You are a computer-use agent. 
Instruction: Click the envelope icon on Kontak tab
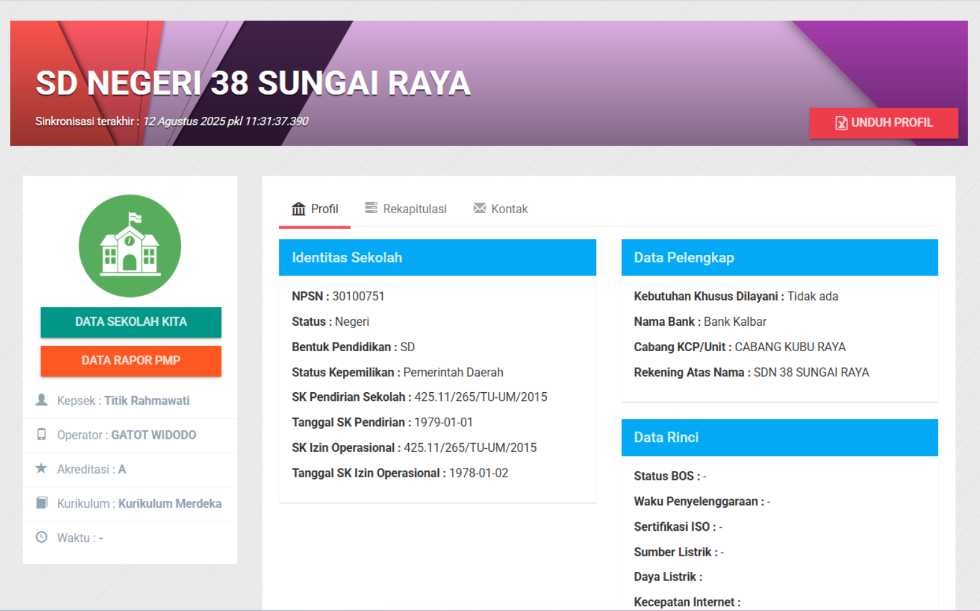(479, 209)
